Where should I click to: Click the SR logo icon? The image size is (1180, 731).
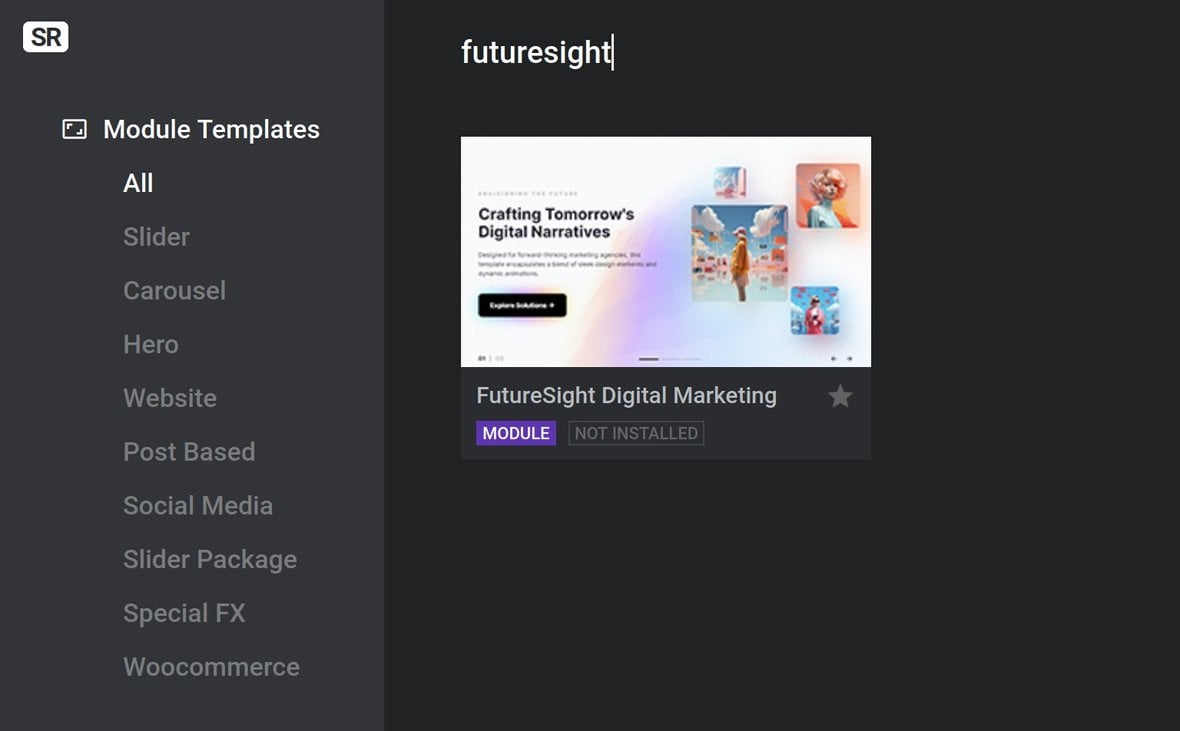tap(46, 37)
